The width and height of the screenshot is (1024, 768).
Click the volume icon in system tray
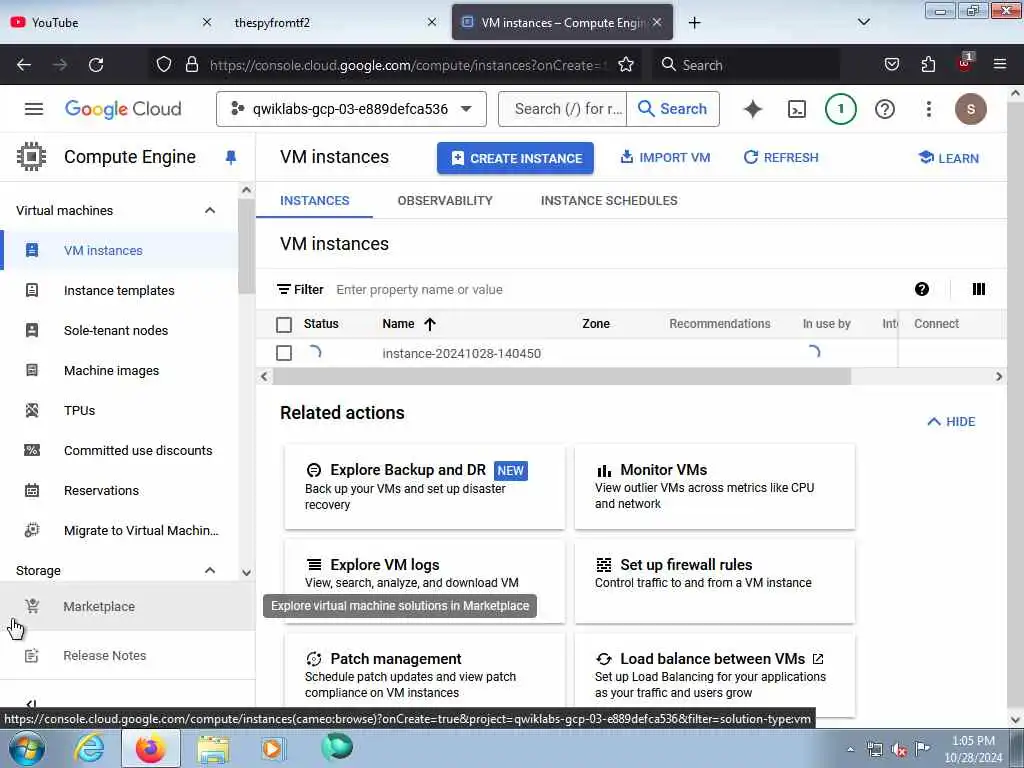point(899,750)
